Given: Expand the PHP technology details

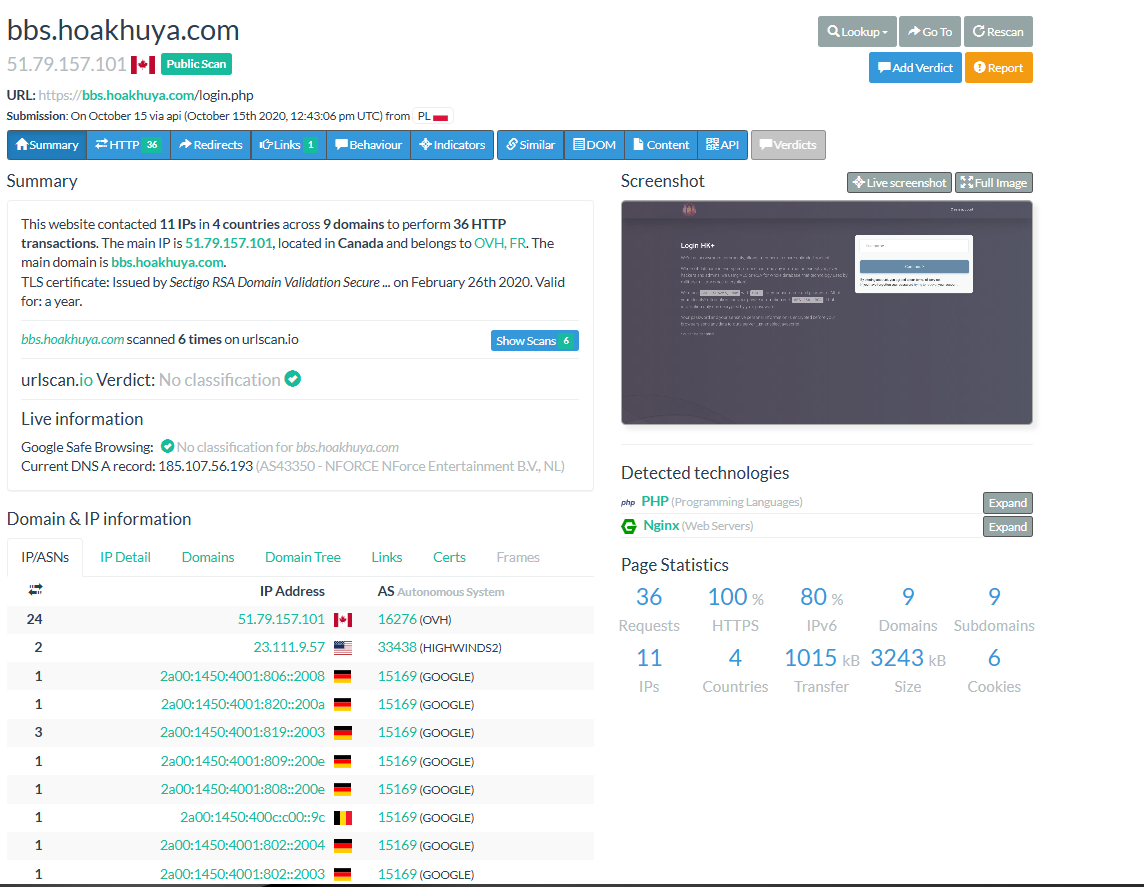Looking at the screenshot, I should [x=1007, y=503].
